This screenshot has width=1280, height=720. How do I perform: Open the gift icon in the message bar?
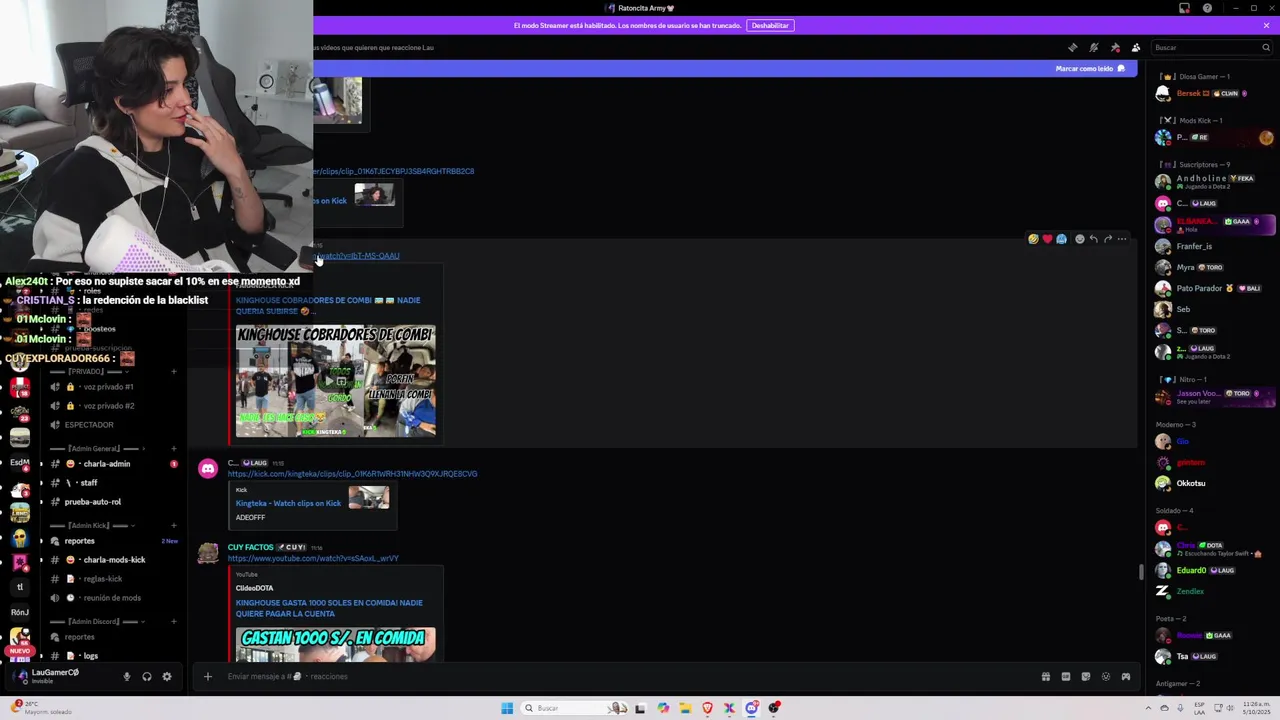(x=1046, y=676)
